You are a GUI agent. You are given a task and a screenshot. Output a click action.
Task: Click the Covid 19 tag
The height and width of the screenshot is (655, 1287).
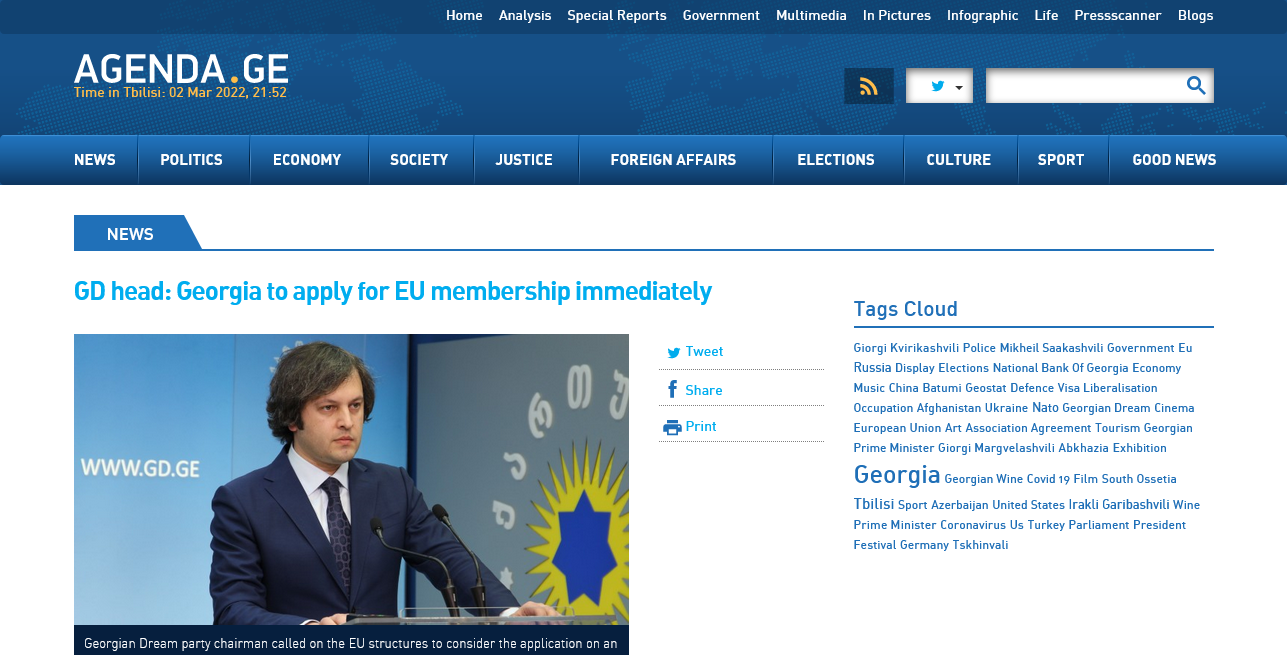1048,480
